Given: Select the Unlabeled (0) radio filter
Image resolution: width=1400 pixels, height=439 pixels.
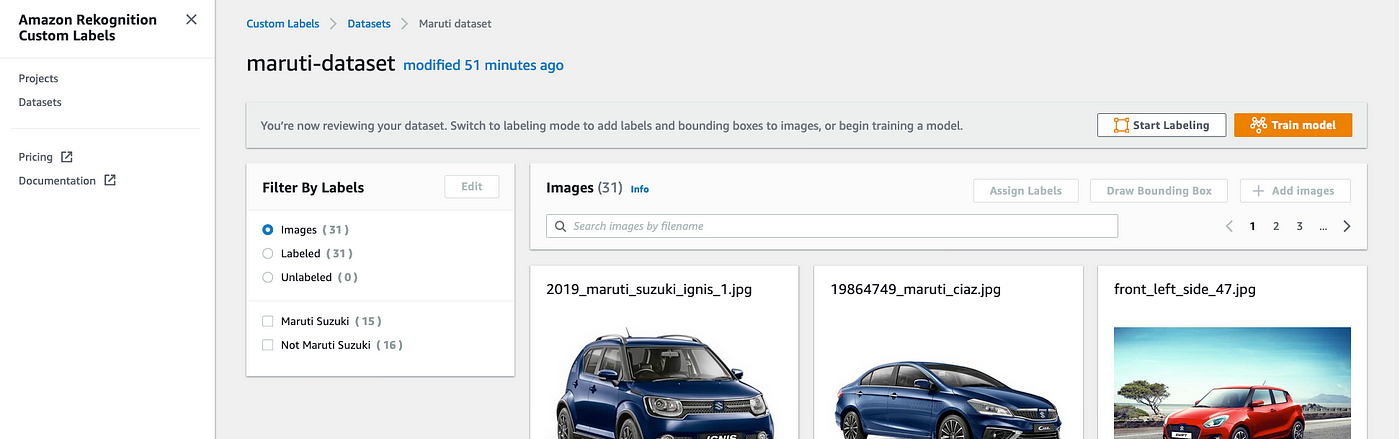Looking at the screenshot, I should click(x=267, y=277).
